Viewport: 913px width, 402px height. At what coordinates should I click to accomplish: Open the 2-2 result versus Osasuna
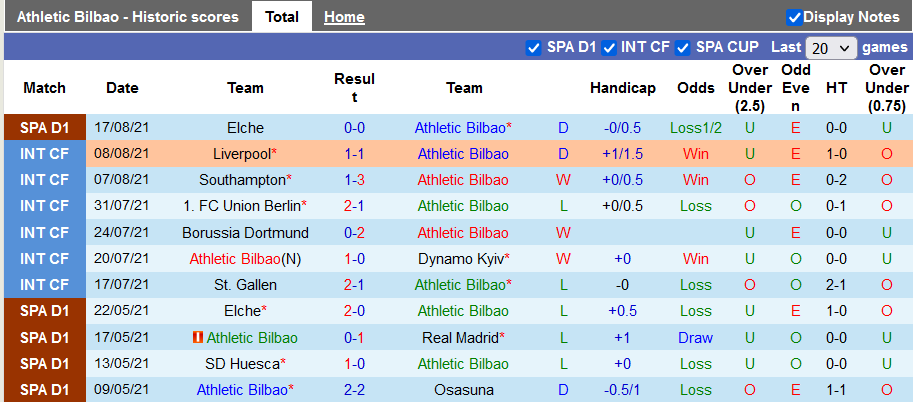point(354,390)
